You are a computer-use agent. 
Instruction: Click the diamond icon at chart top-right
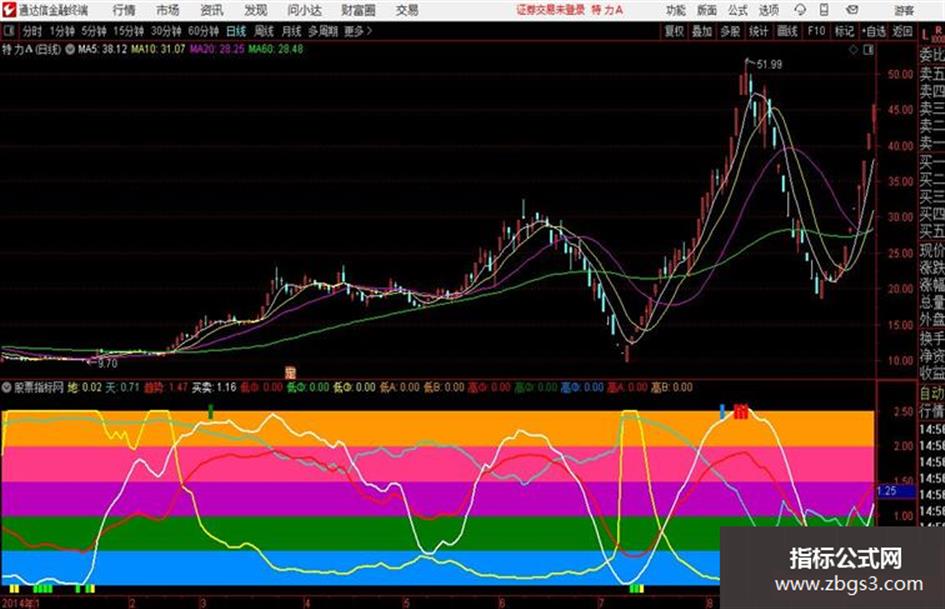pyautogui.click(x=853, y=50)
